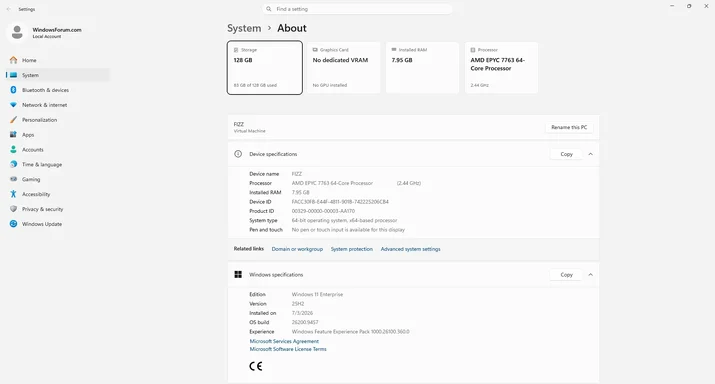Click the OS build 26200 value
The width and height of the screenshot is (715, 384).
(x=305, y=322)
